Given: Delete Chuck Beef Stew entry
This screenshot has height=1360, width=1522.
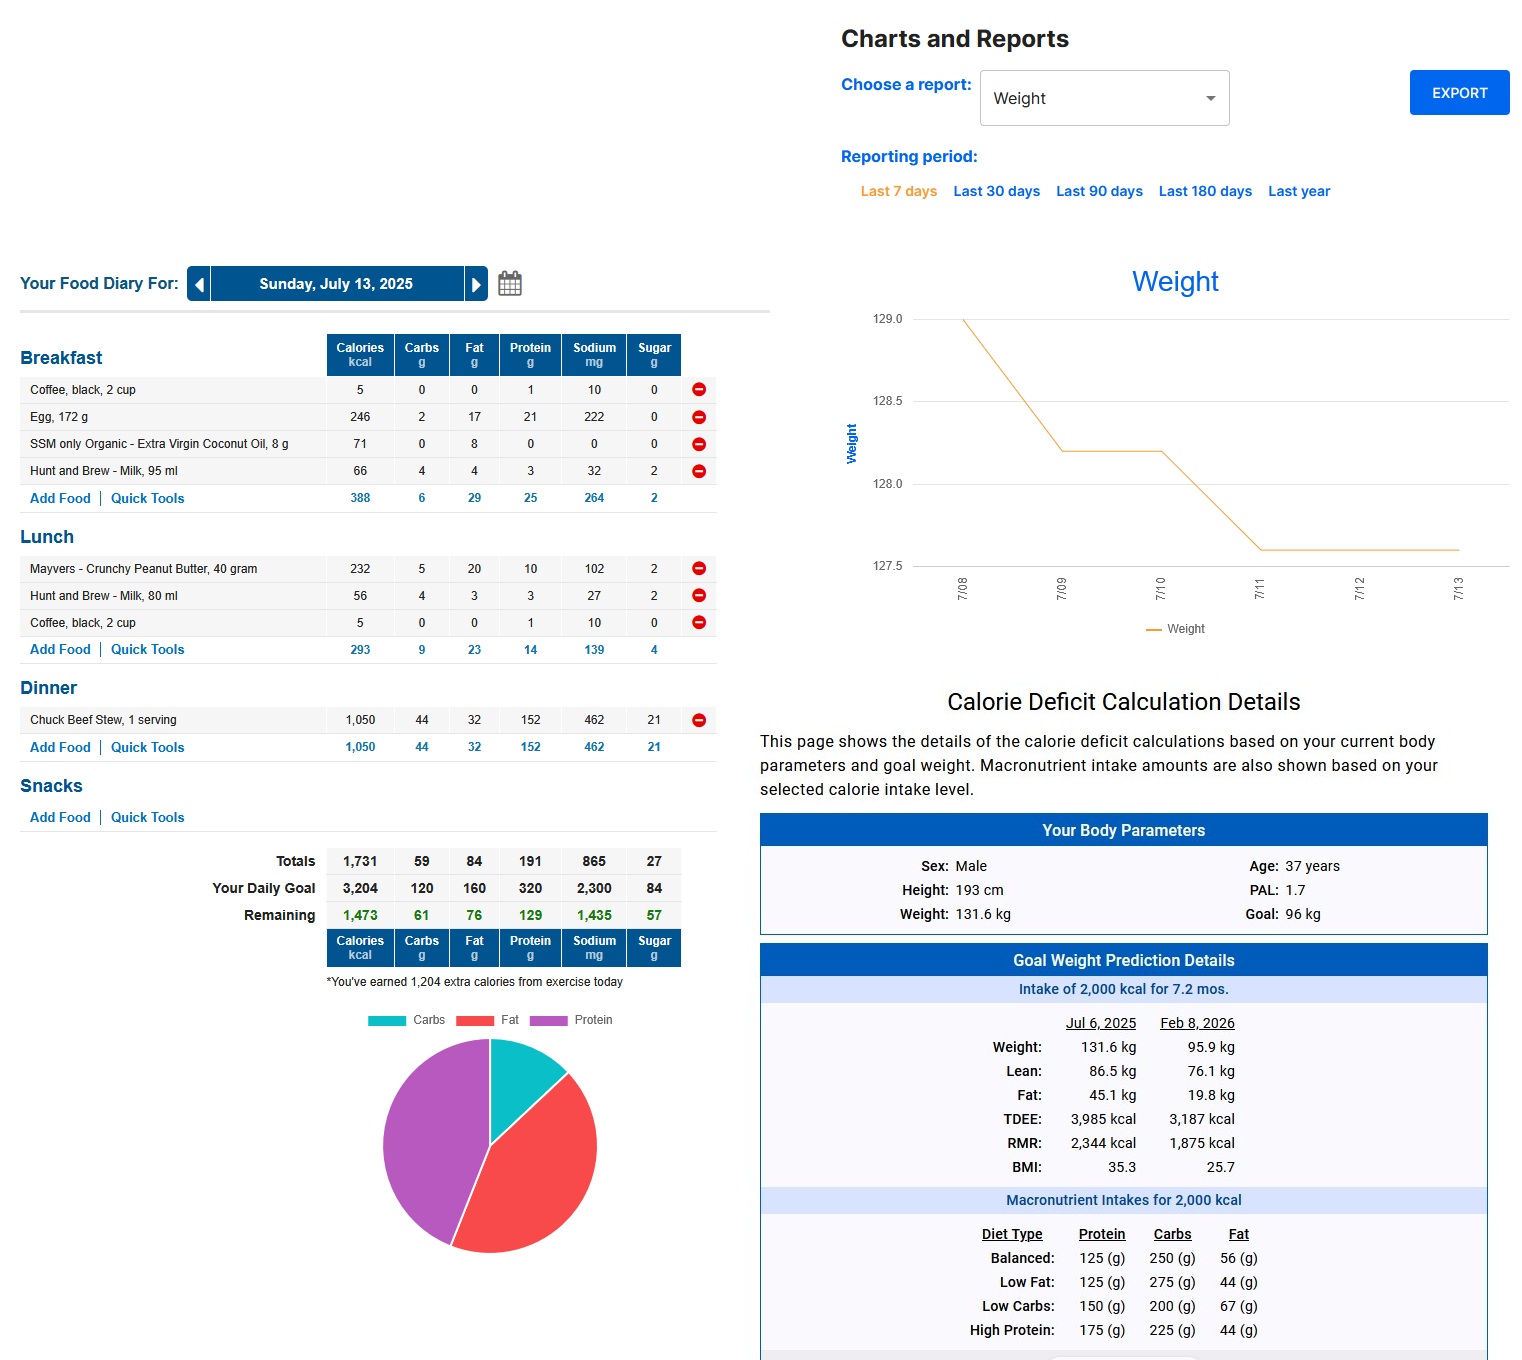Looking at the screenshot, I should click(x=699, y=720).
